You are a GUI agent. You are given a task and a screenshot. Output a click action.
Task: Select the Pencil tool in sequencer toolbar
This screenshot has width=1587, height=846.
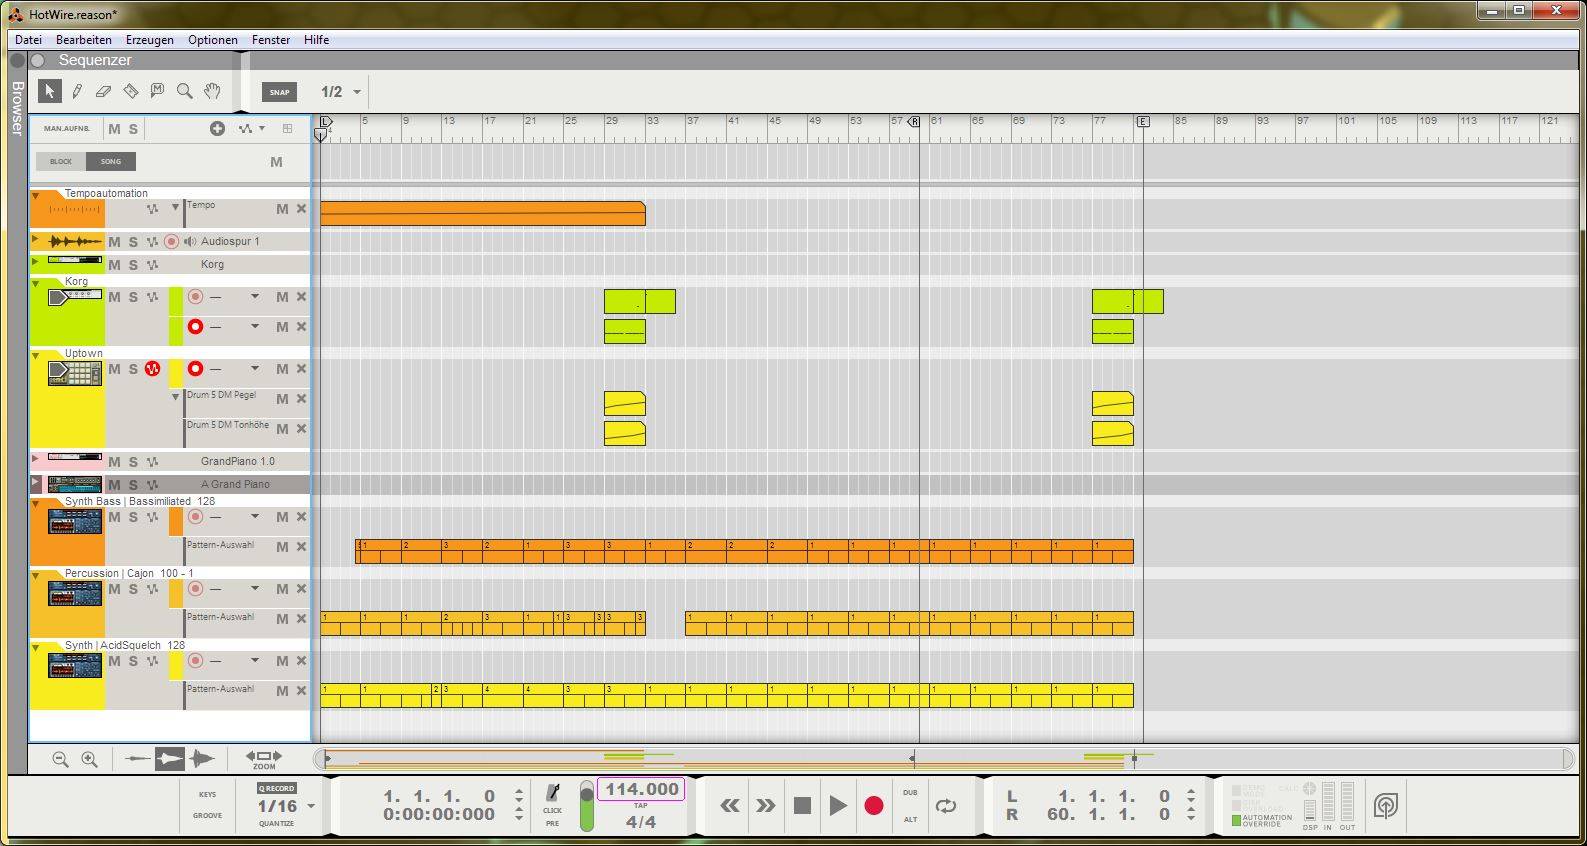tap(77, 91)
